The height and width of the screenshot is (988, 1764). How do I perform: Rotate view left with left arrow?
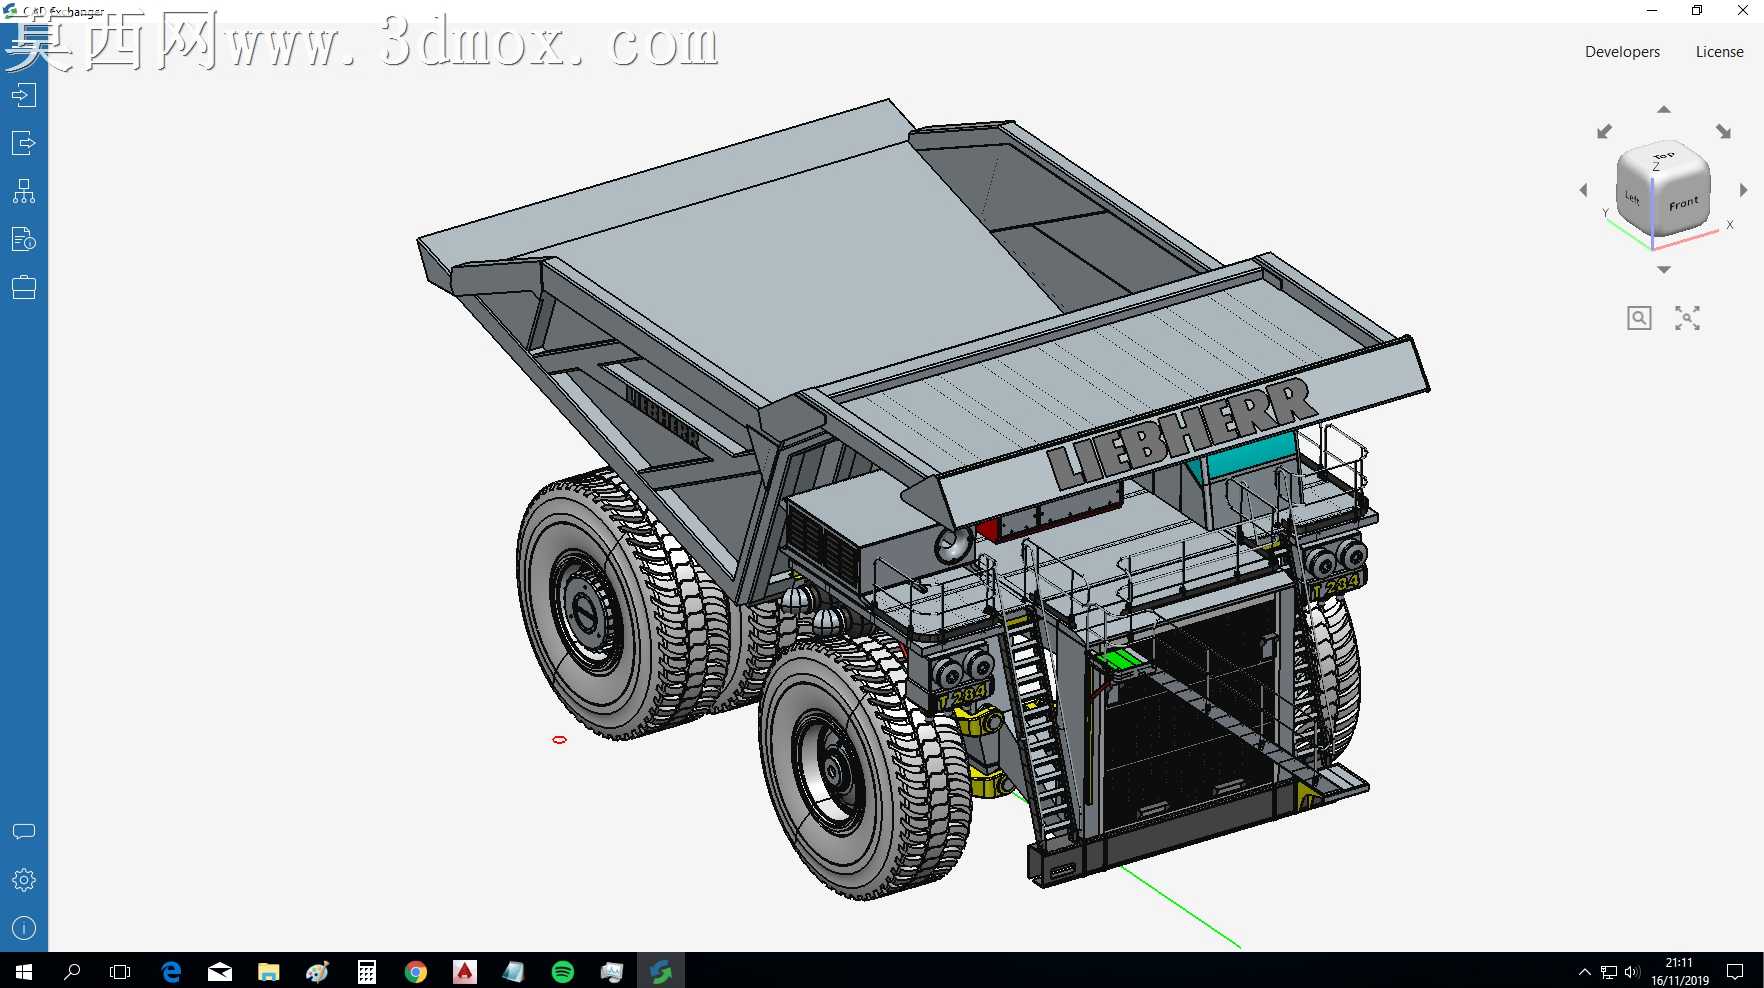(1583, 190)
